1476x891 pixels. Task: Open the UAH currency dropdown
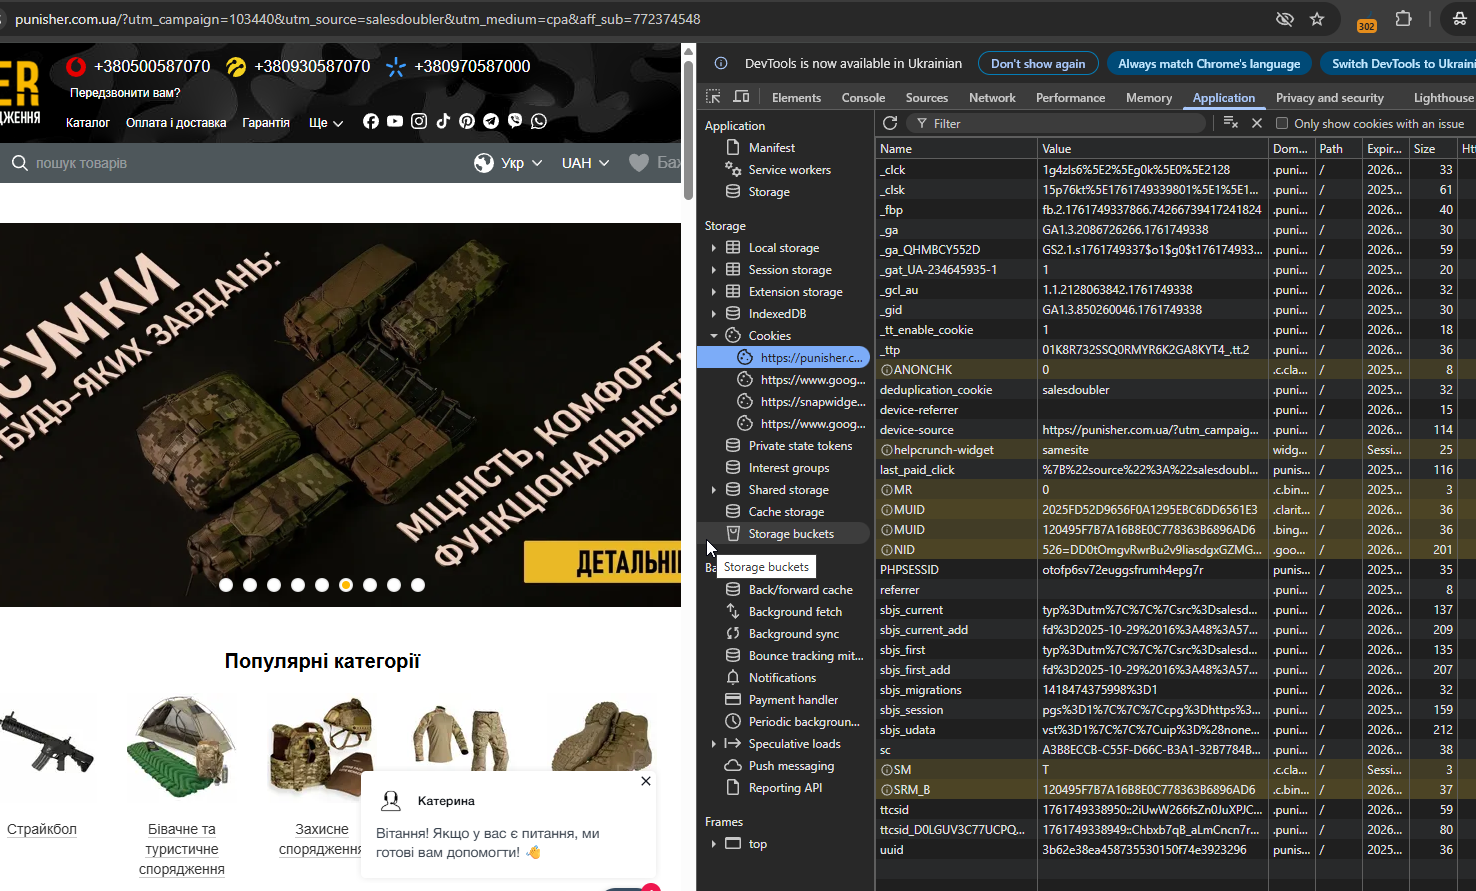pos(585,163)
